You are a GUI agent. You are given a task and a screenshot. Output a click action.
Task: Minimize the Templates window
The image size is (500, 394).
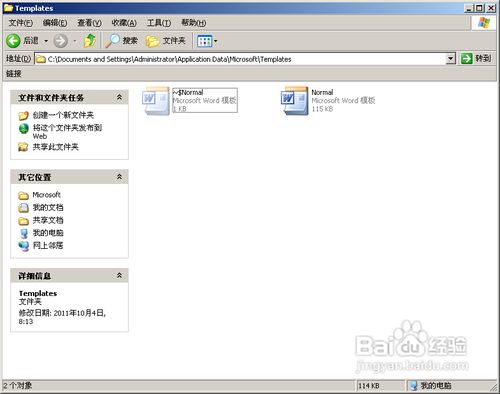point(469,8)
